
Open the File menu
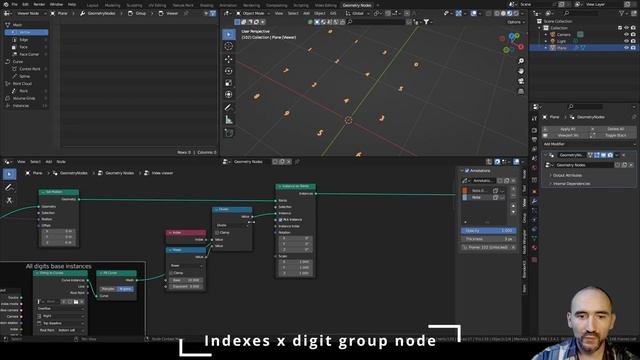(x=14, y=4)
